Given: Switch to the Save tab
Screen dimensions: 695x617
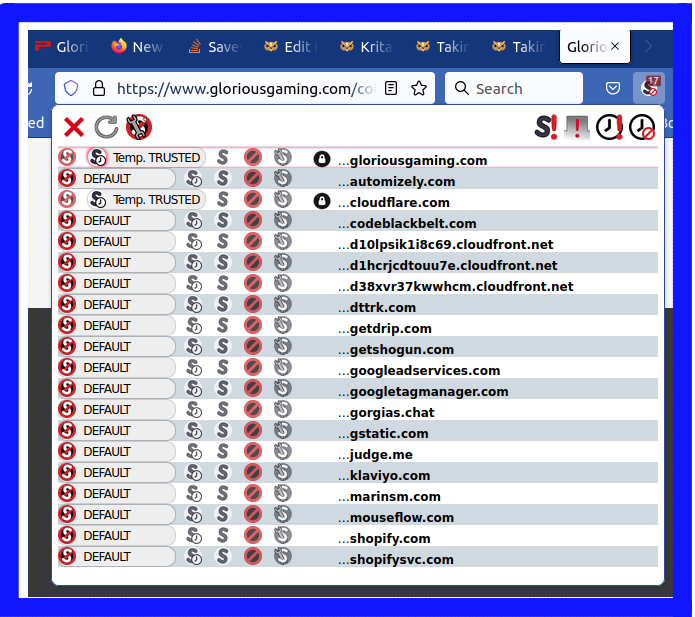Looking at the screenshot, I should [x=215, y=47].
